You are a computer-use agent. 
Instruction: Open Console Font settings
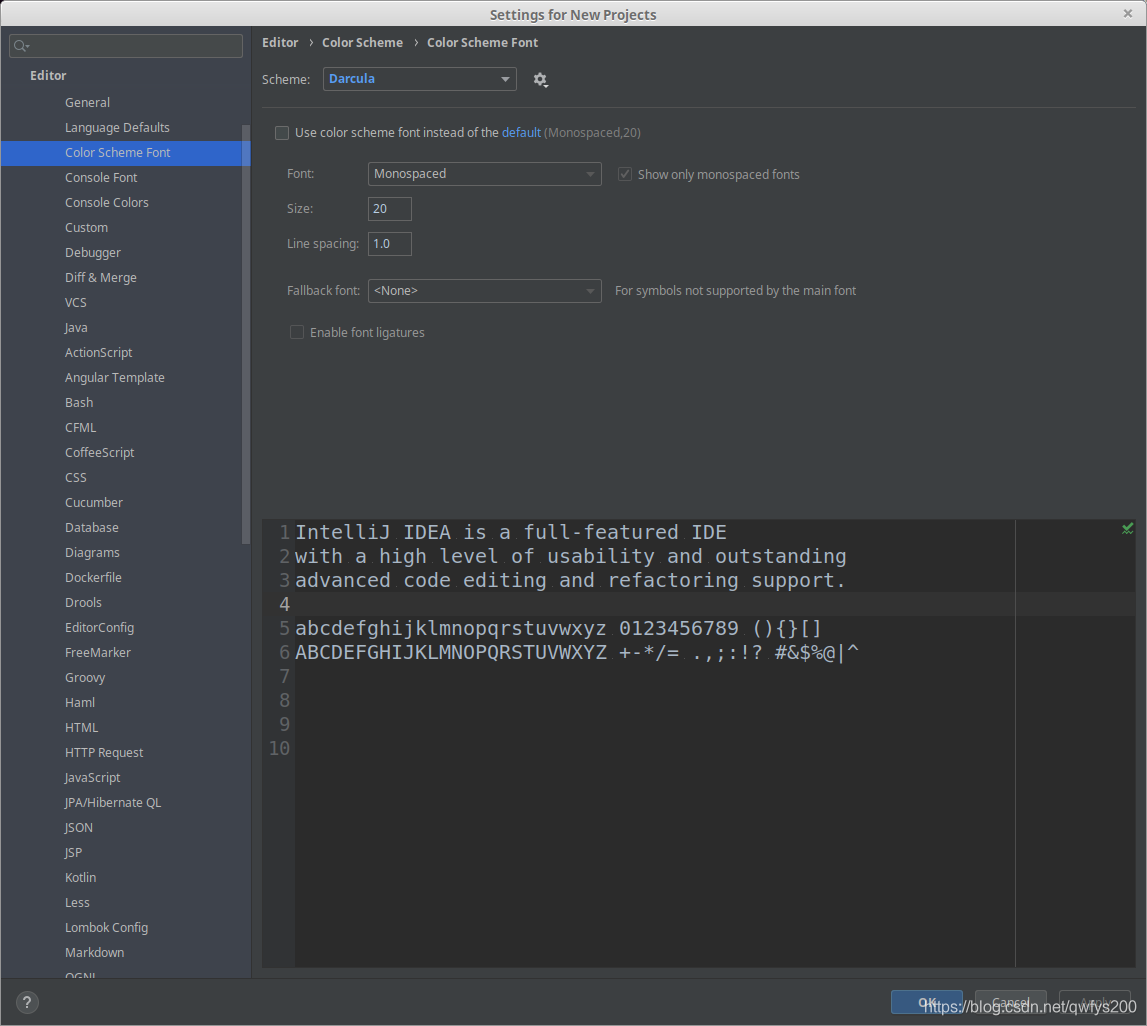tap(101, 178)
